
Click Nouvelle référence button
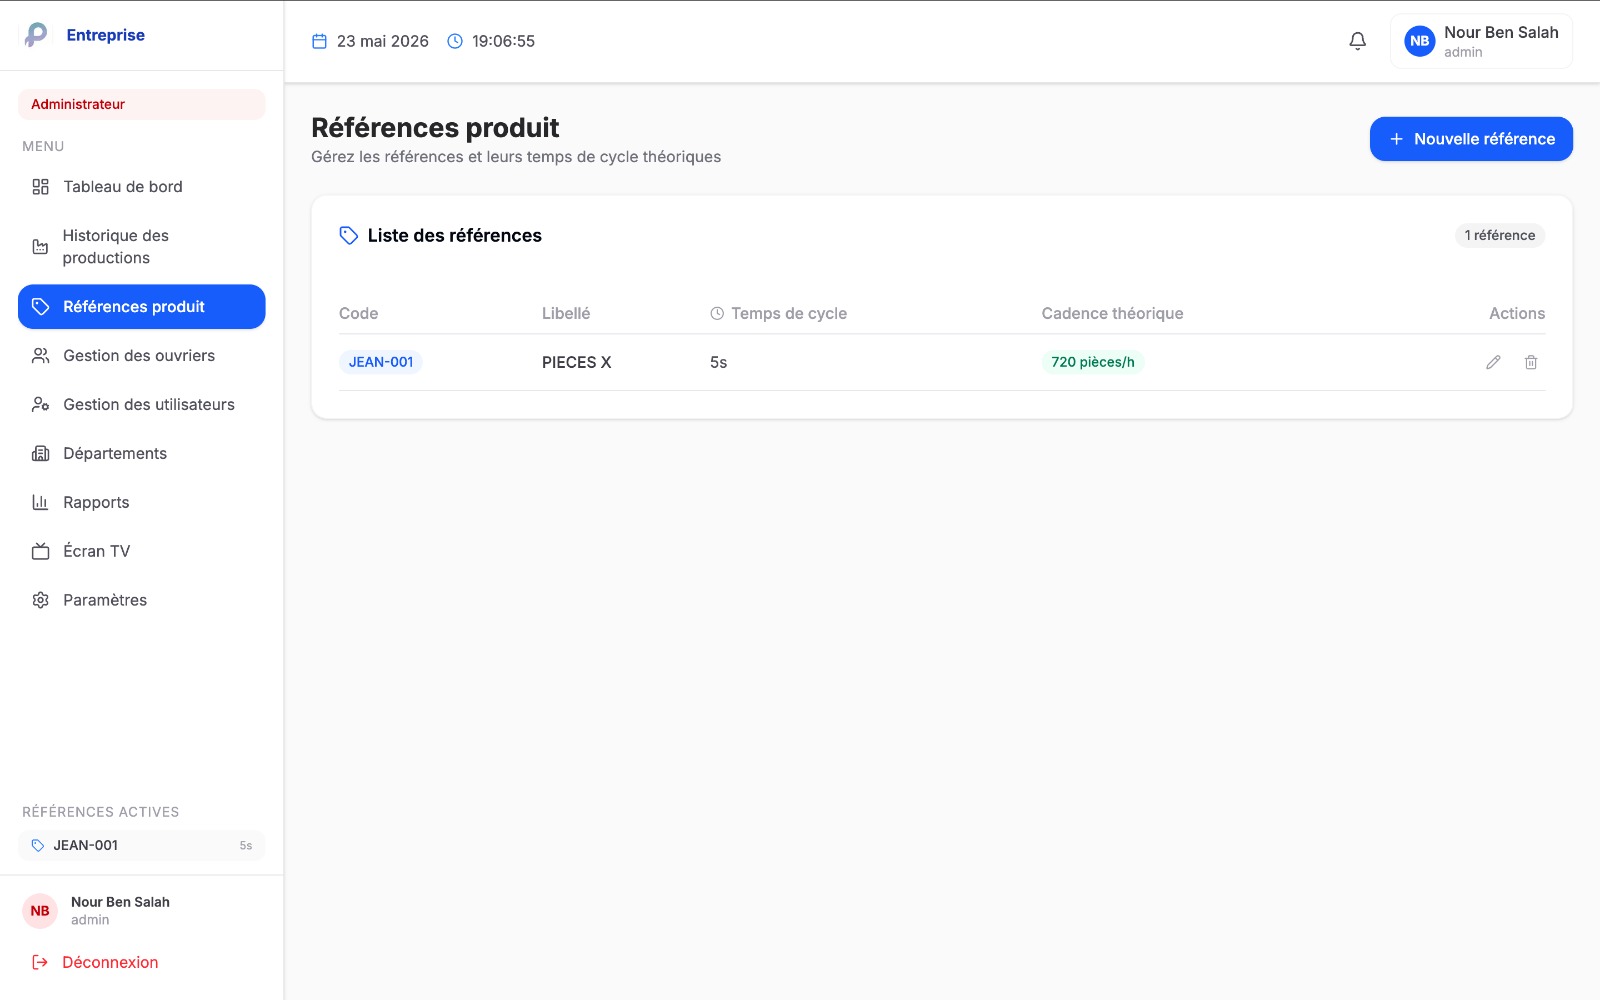coord(1471,139)
